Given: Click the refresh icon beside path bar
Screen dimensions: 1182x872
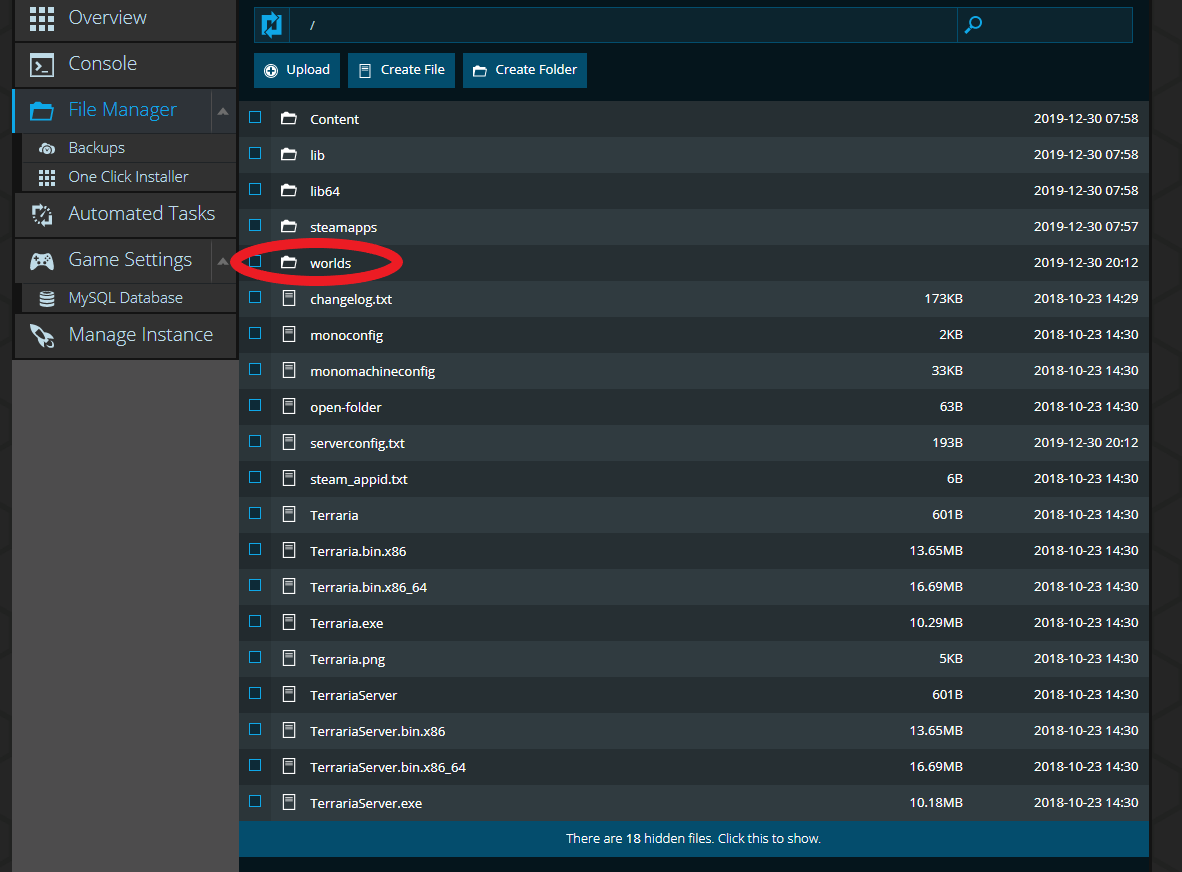Looking at the screenshot, I should pyautogui.click(x=271, y=25).
